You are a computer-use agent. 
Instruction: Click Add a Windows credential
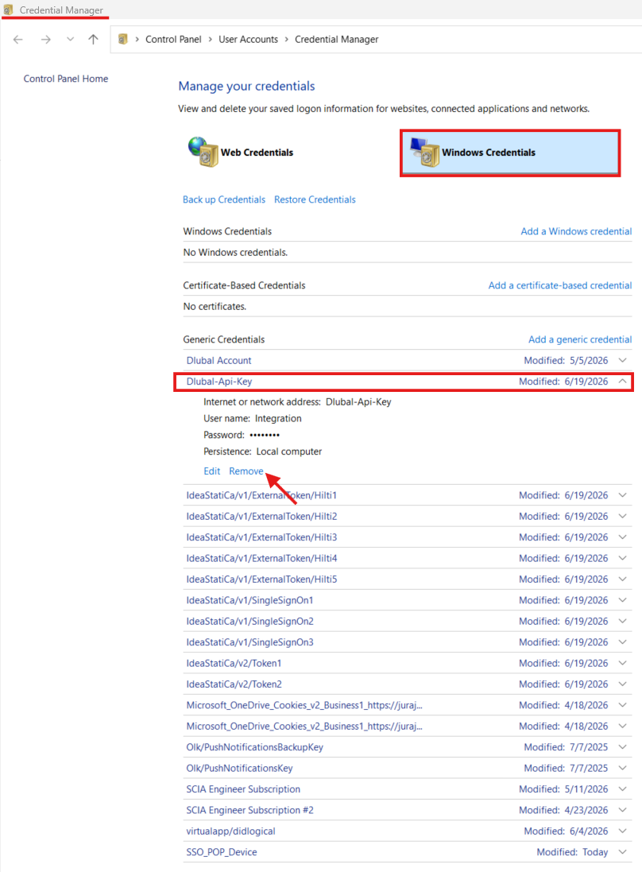coord(576,231)
